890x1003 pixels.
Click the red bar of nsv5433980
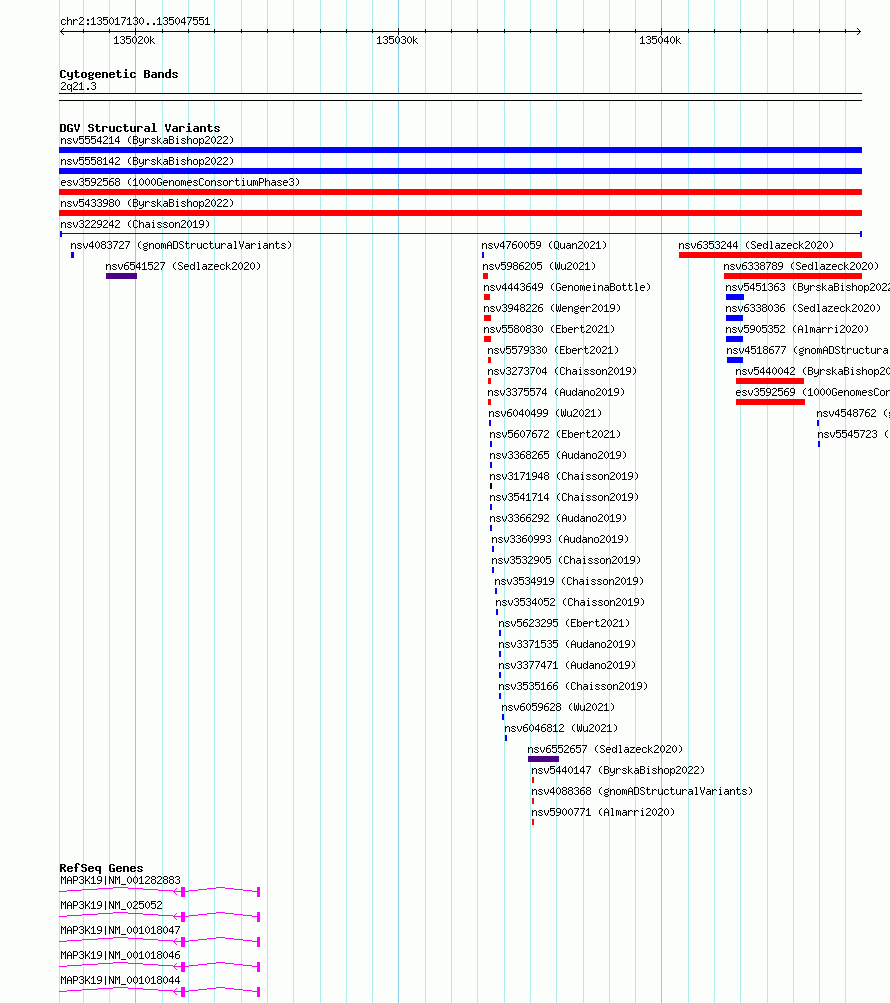pyautogui.click(x=461, y=213)
